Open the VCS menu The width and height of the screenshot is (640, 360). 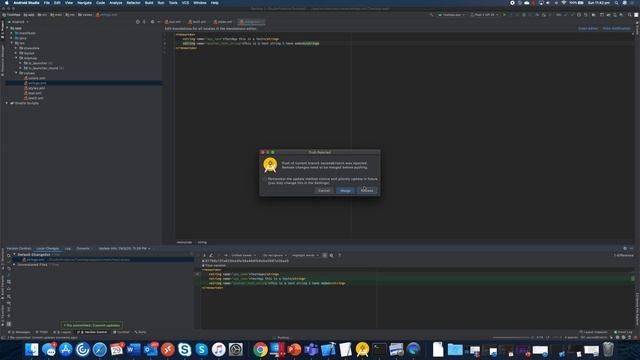pyautogui.click(x=185, y=3)
